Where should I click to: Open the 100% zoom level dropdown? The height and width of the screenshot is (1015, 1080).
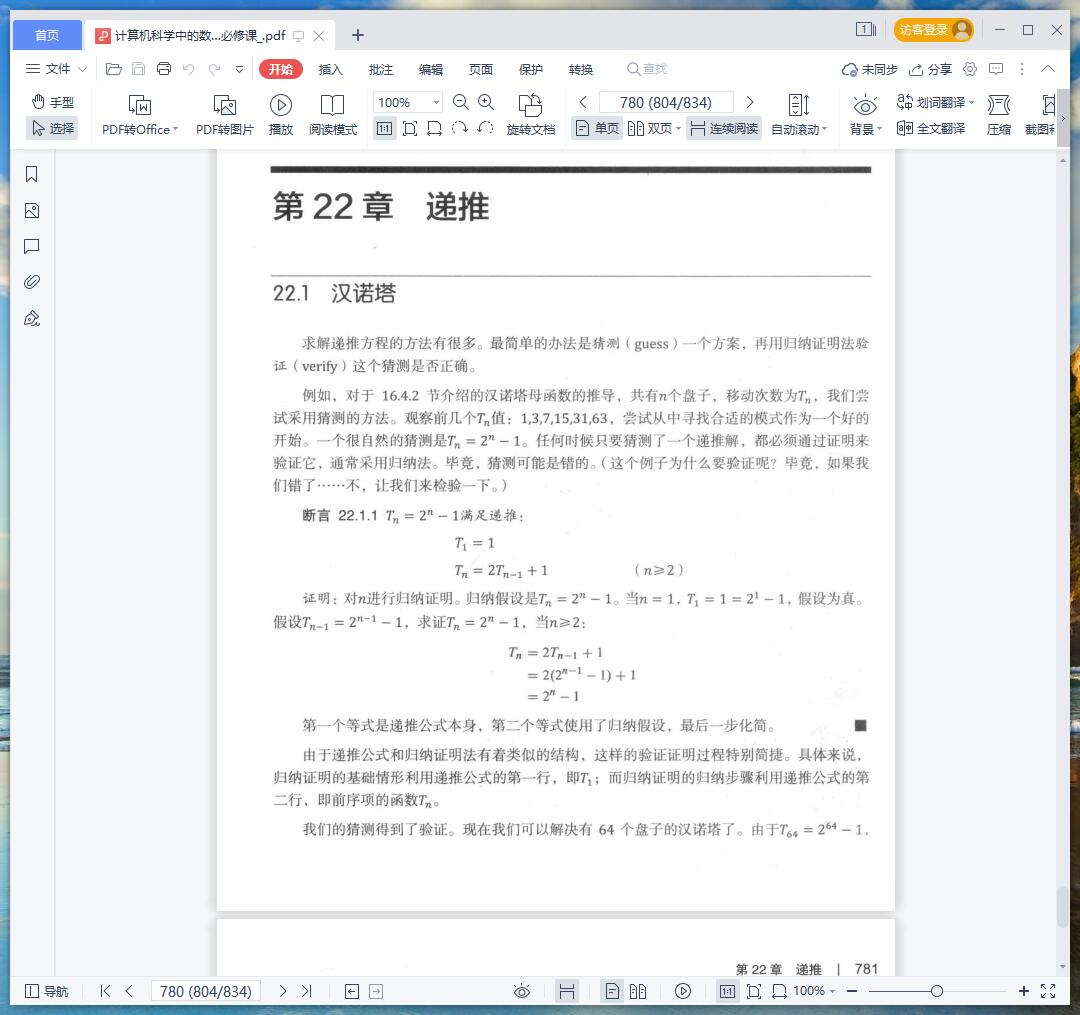coord(437,103)
